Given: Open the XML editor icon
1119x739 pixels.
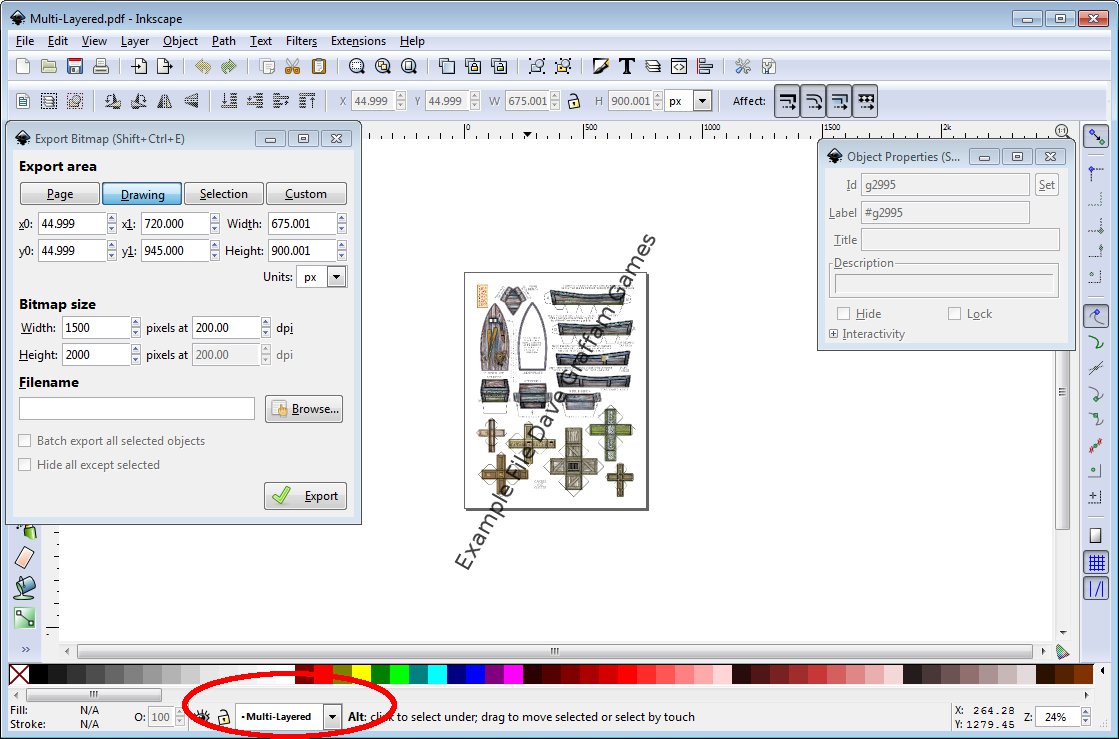Looking at the screenshot, I should (x=679, y=67).
